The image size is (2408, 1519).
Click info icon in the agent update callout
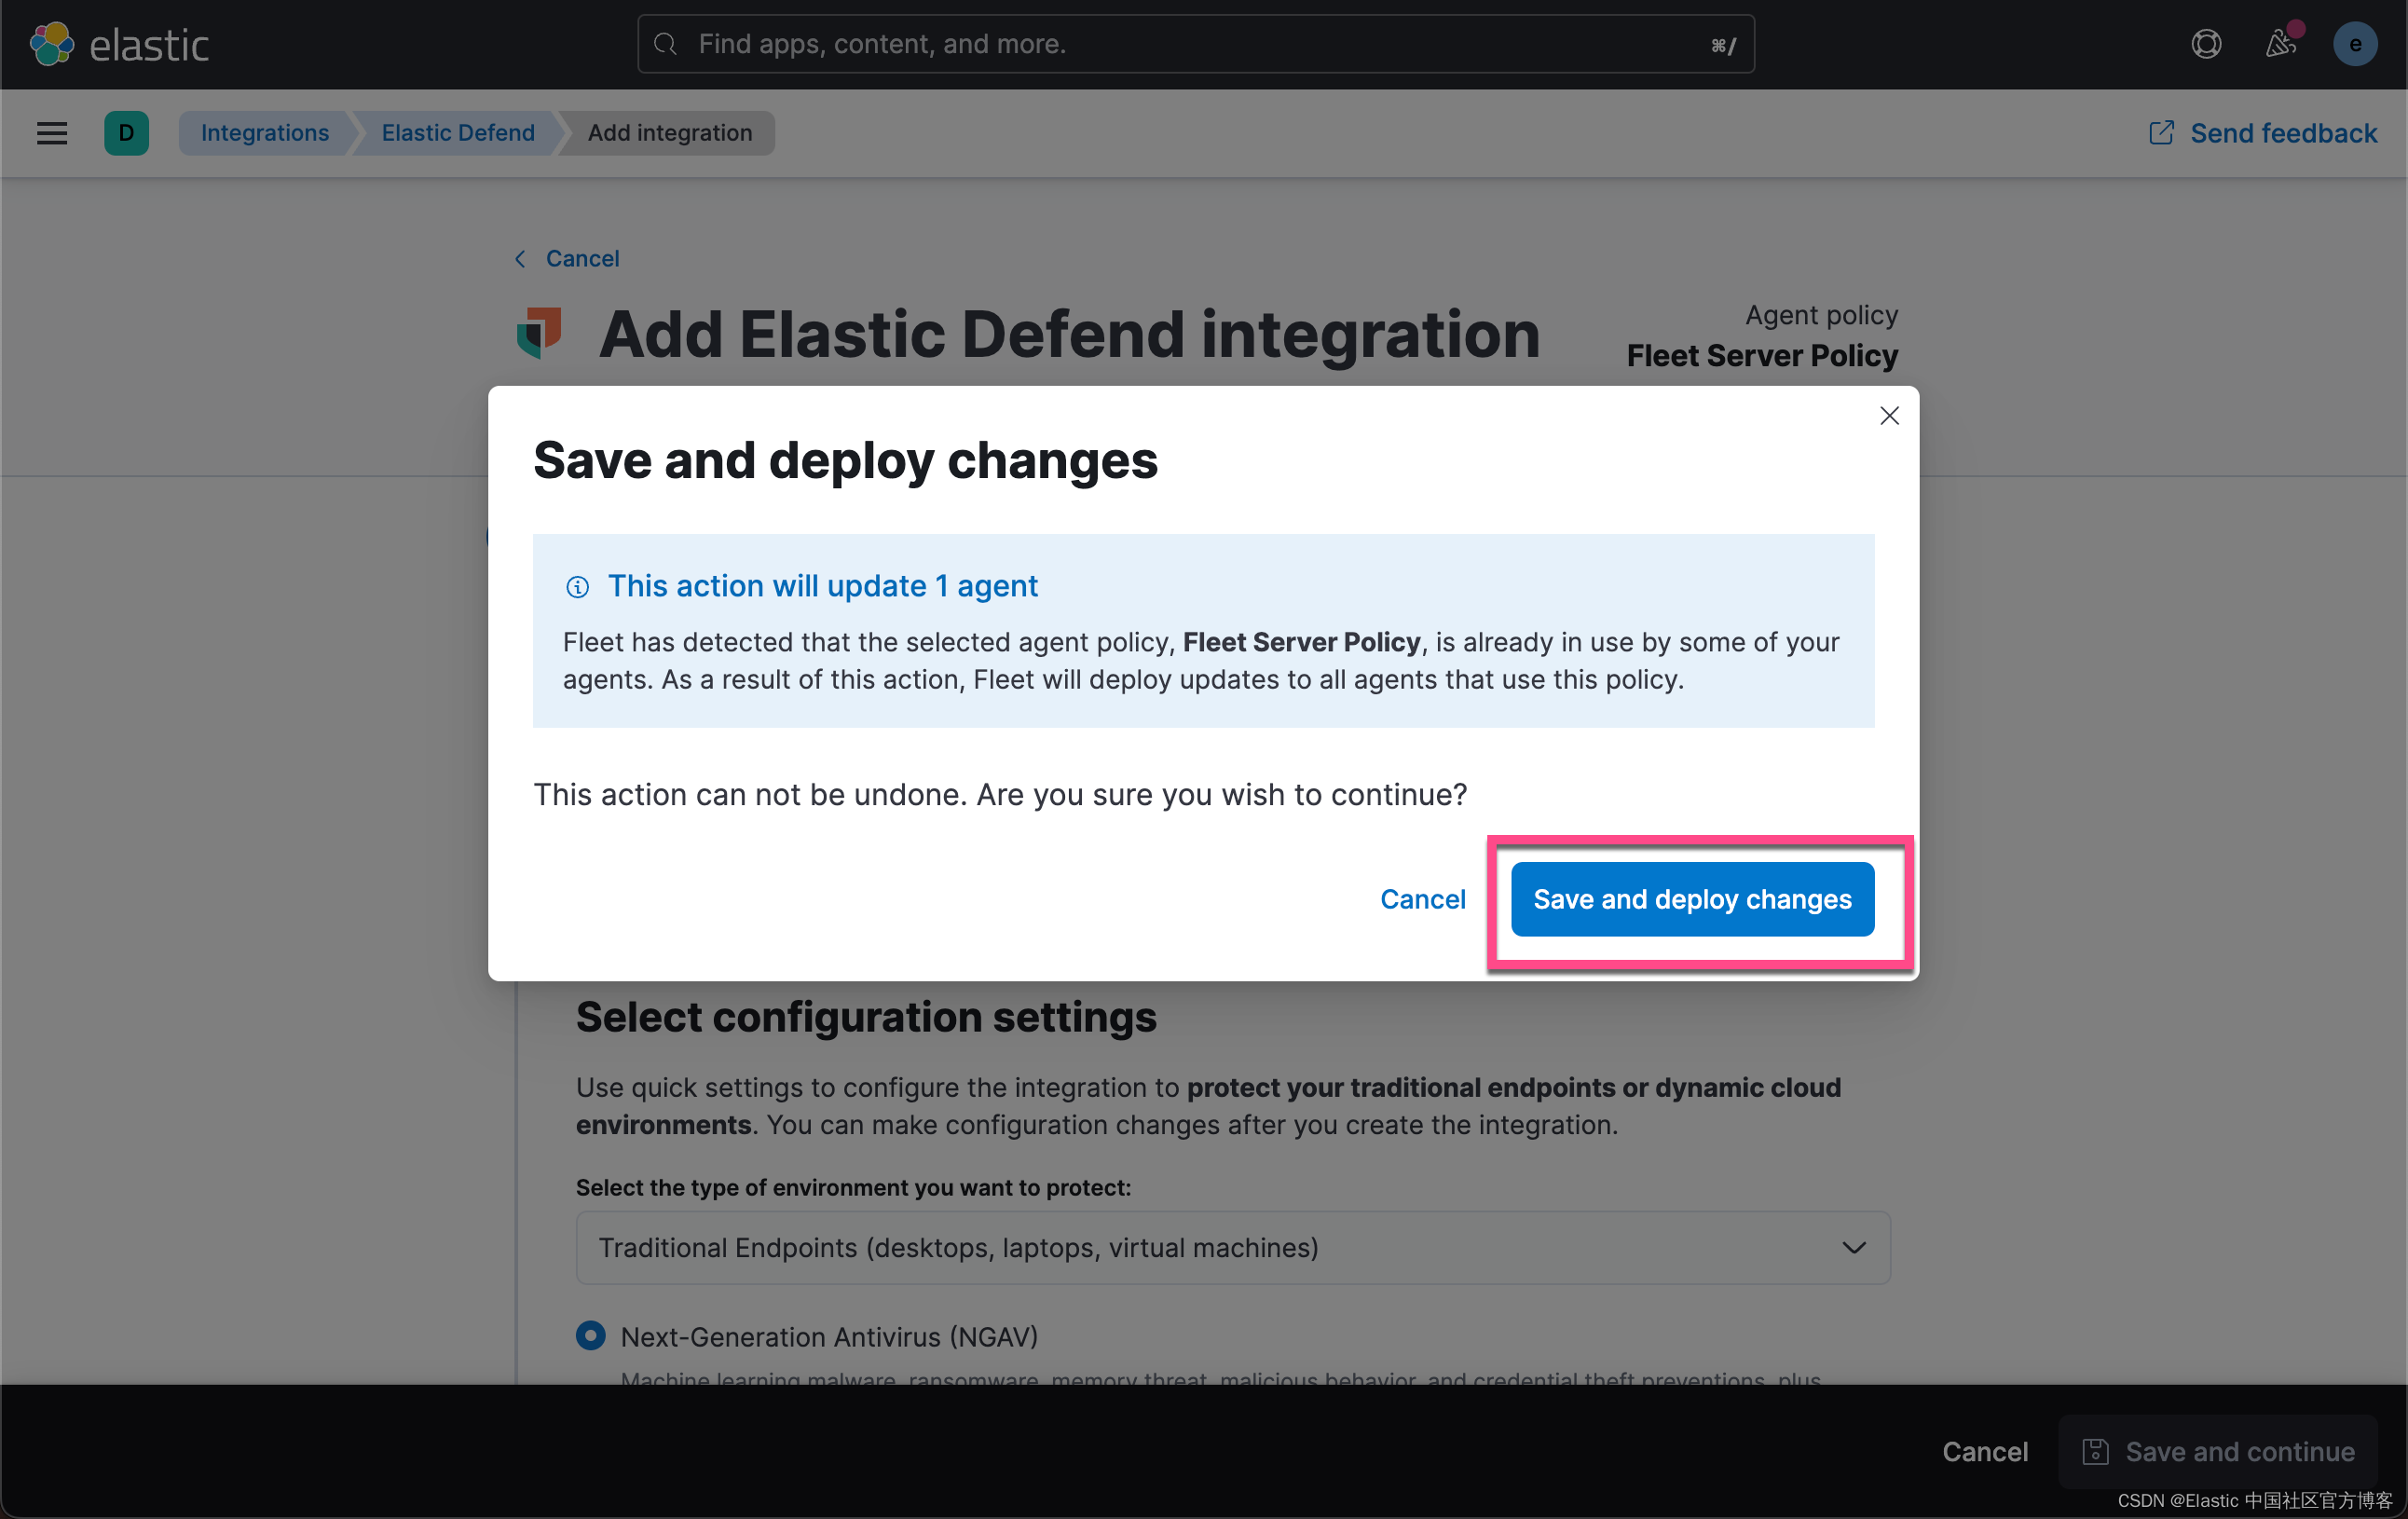pos(577,587)
